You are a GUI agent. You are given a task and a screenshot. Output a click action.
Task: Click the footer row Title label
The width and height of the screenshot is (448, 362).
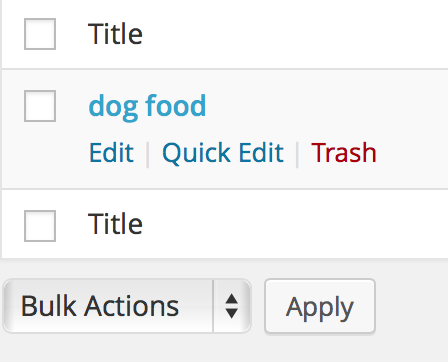115,224
